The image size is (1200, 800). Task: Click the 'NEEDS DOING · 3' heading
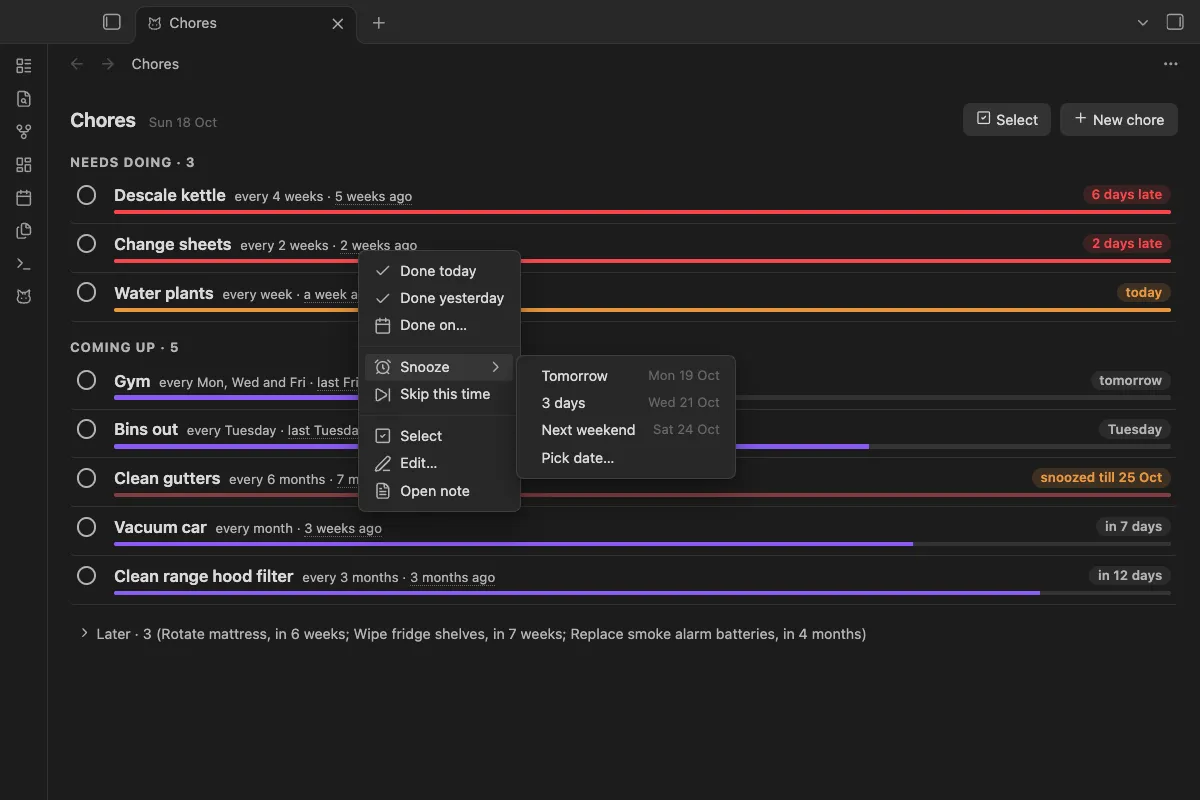pos(132,162)
